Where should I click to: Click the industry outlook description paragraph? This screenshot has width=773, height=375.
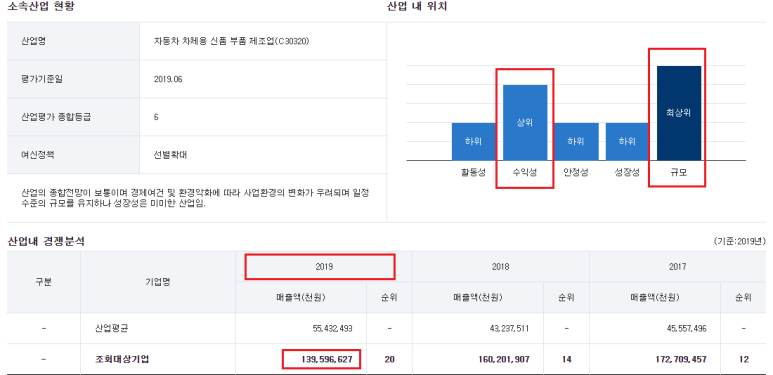point(195,198)
